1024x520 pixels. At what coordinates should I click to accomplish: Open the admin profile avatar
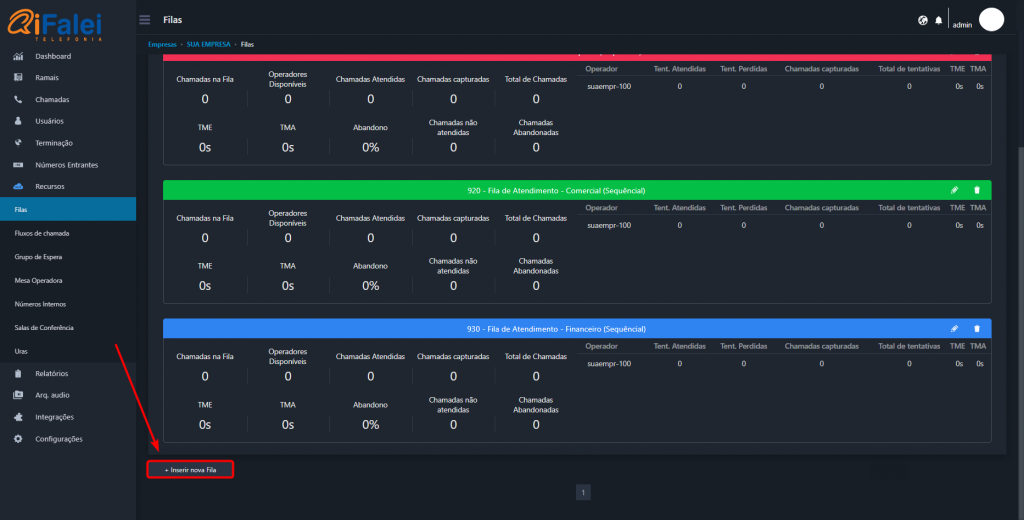[x=990, y=20]
